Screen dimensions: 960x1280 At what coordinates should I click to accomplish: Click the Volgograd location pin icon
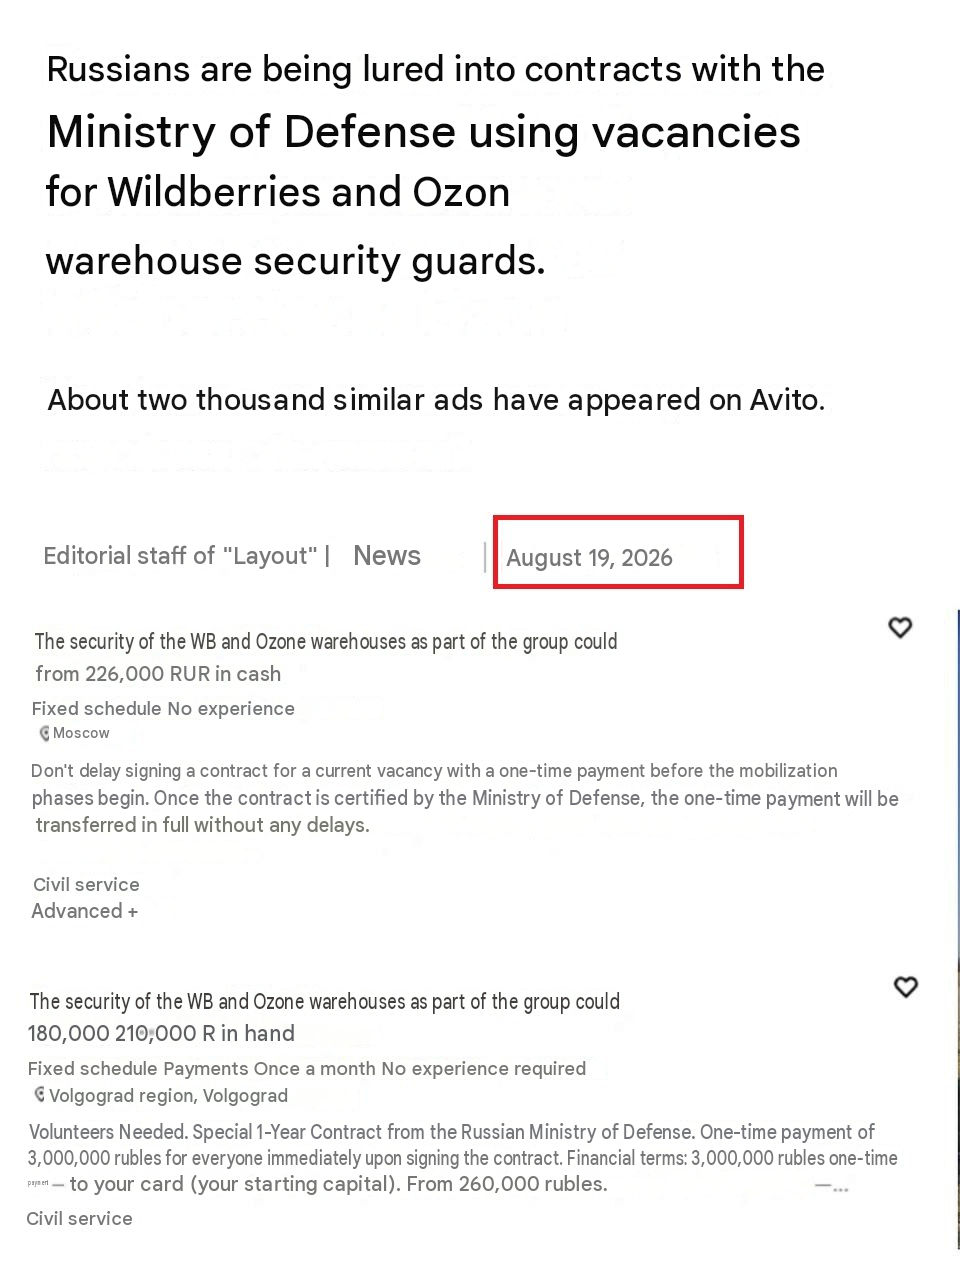[x=40, y=1095]
